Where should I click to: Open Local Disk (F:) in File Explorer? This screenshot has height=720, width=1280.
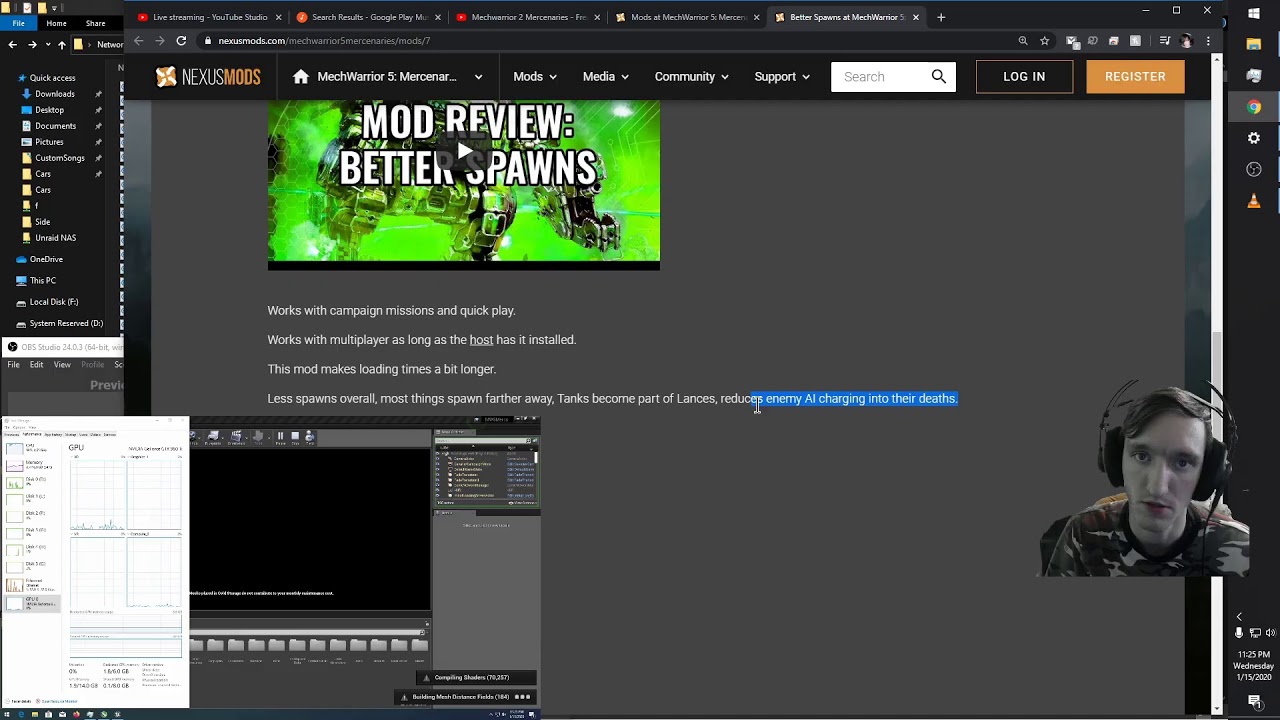click(x=53, y=302)
